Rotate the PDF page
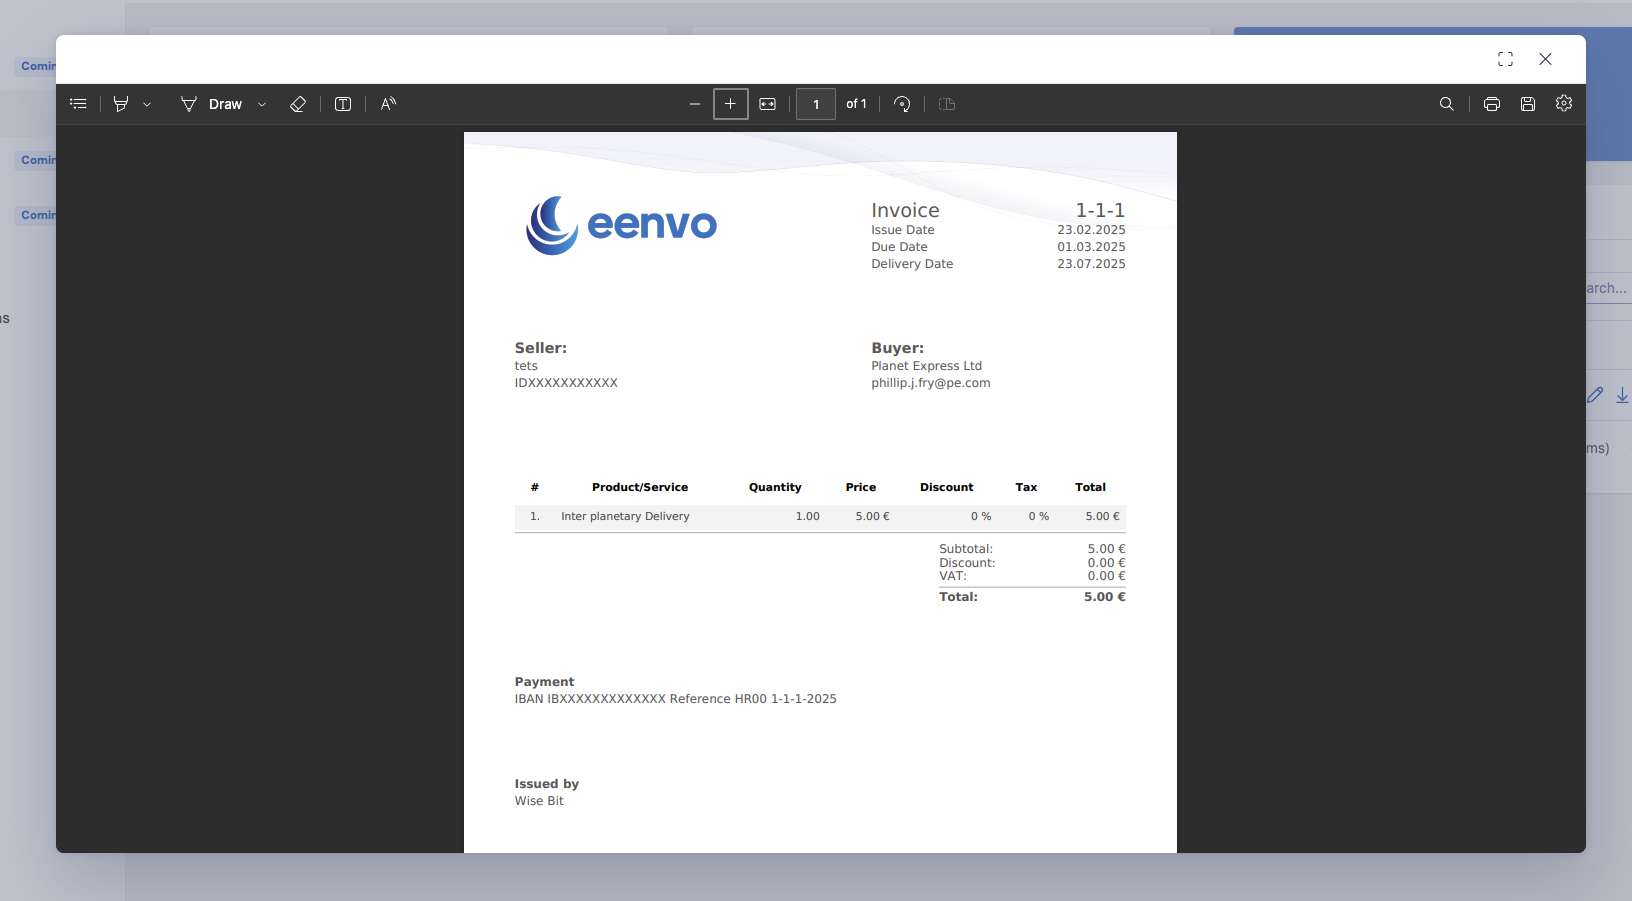 (x=902, y=104)
